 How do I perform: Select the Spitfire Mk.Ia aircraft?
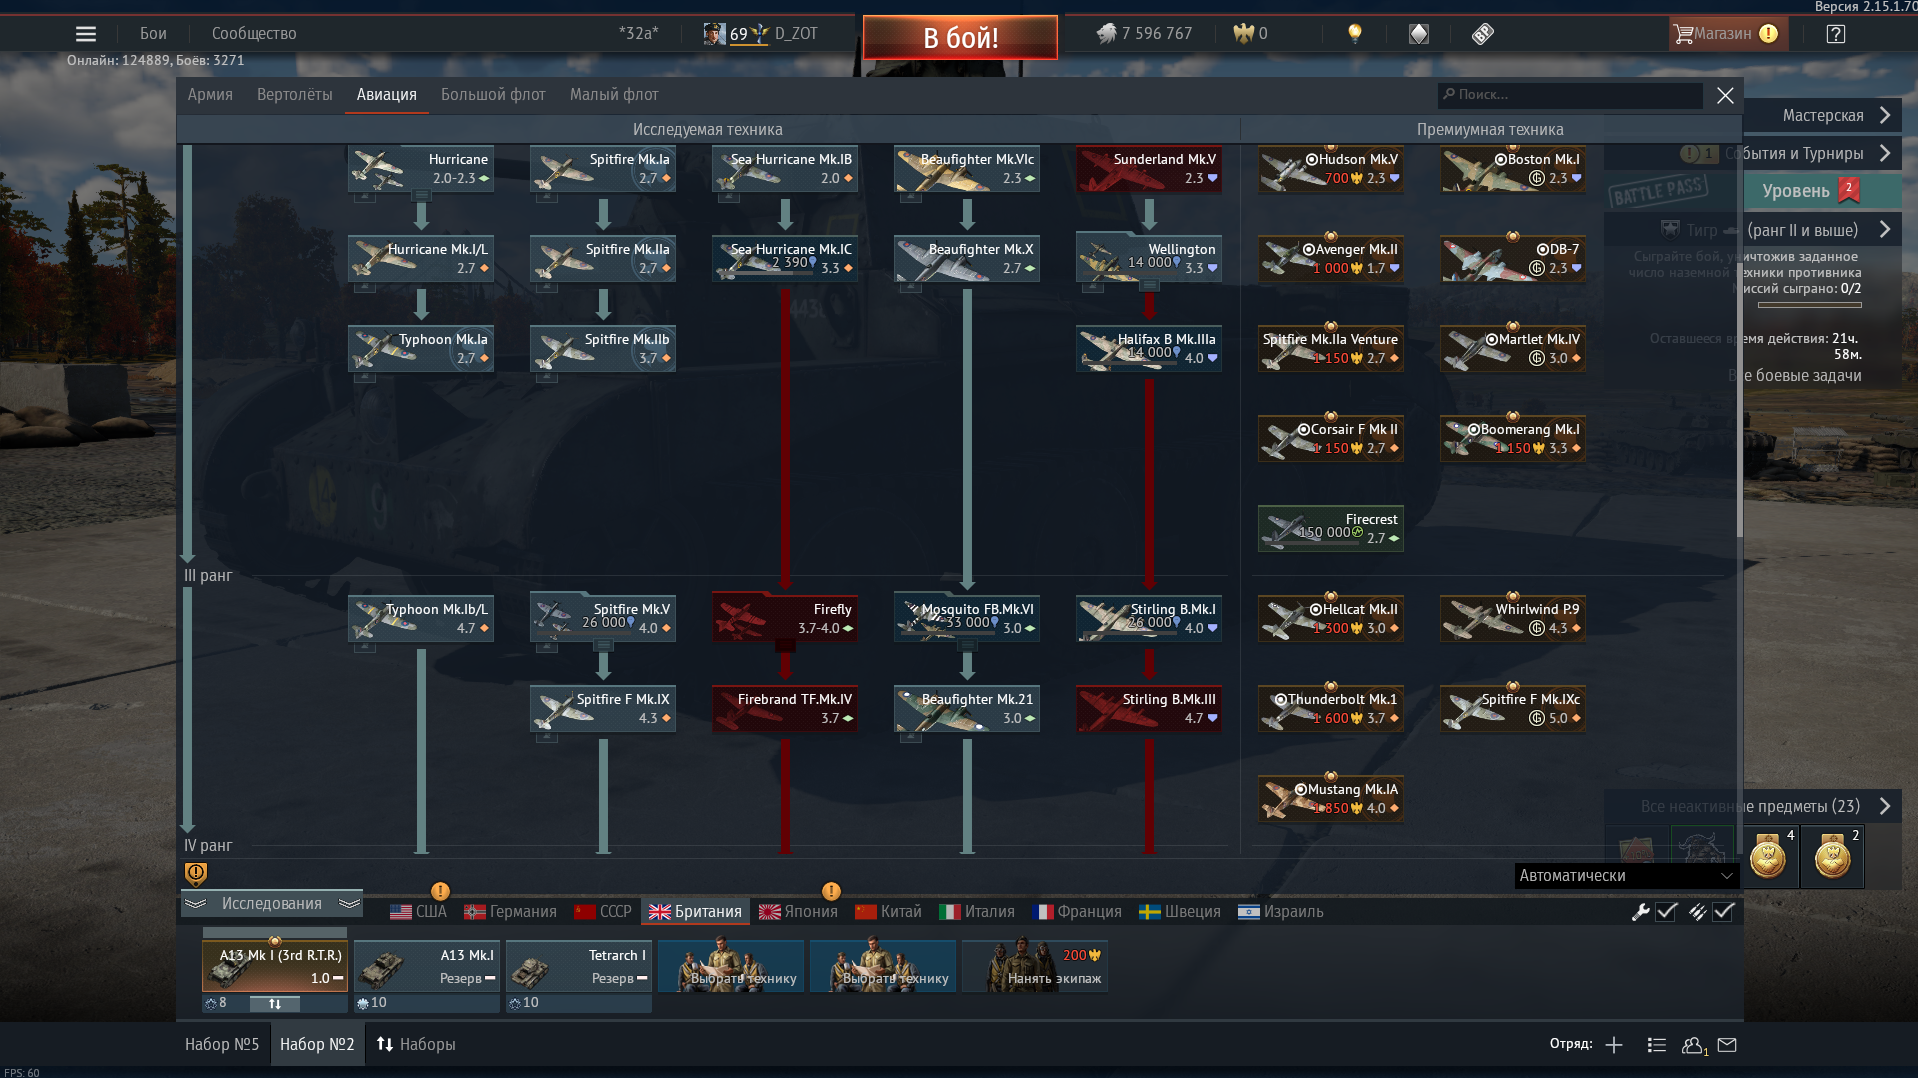(x=603, y=169)
